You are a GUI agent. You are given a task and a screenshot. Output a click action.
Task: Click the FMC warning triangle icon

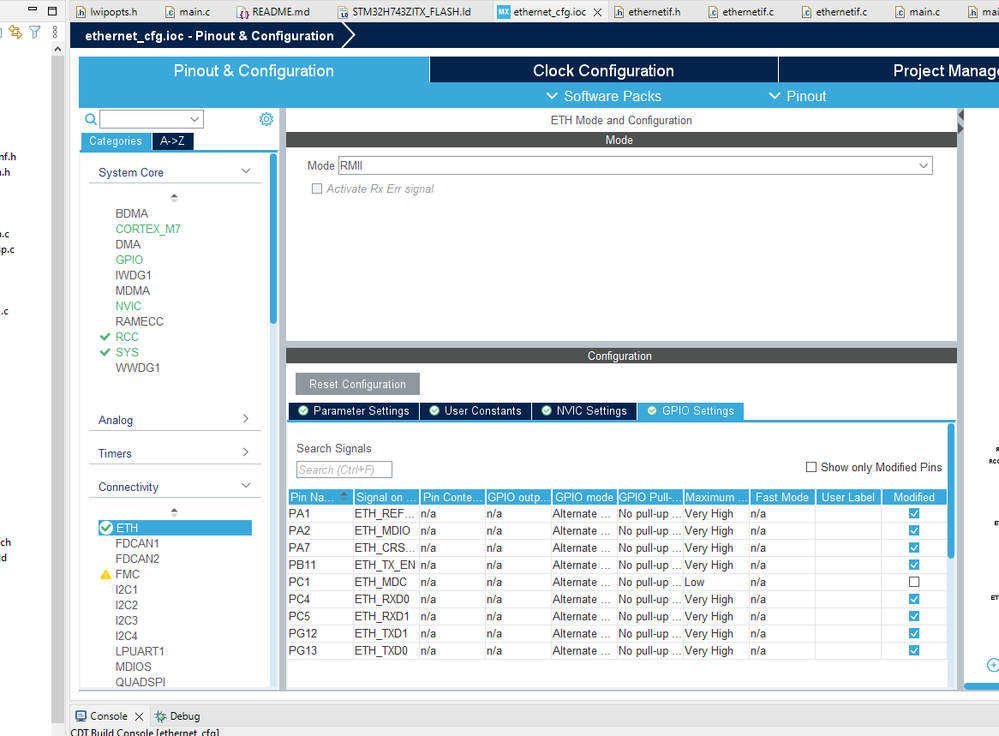[x=106, y=575]
